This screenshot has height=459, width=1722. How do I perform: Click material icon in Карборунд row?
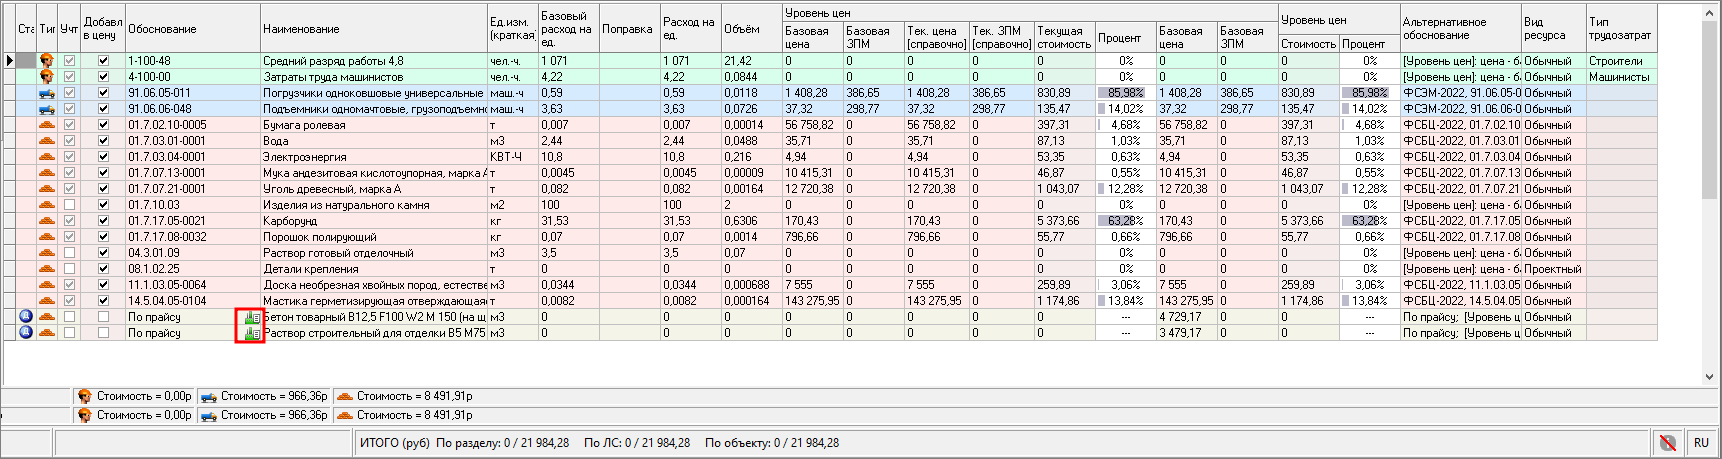[x=47, y=221]
